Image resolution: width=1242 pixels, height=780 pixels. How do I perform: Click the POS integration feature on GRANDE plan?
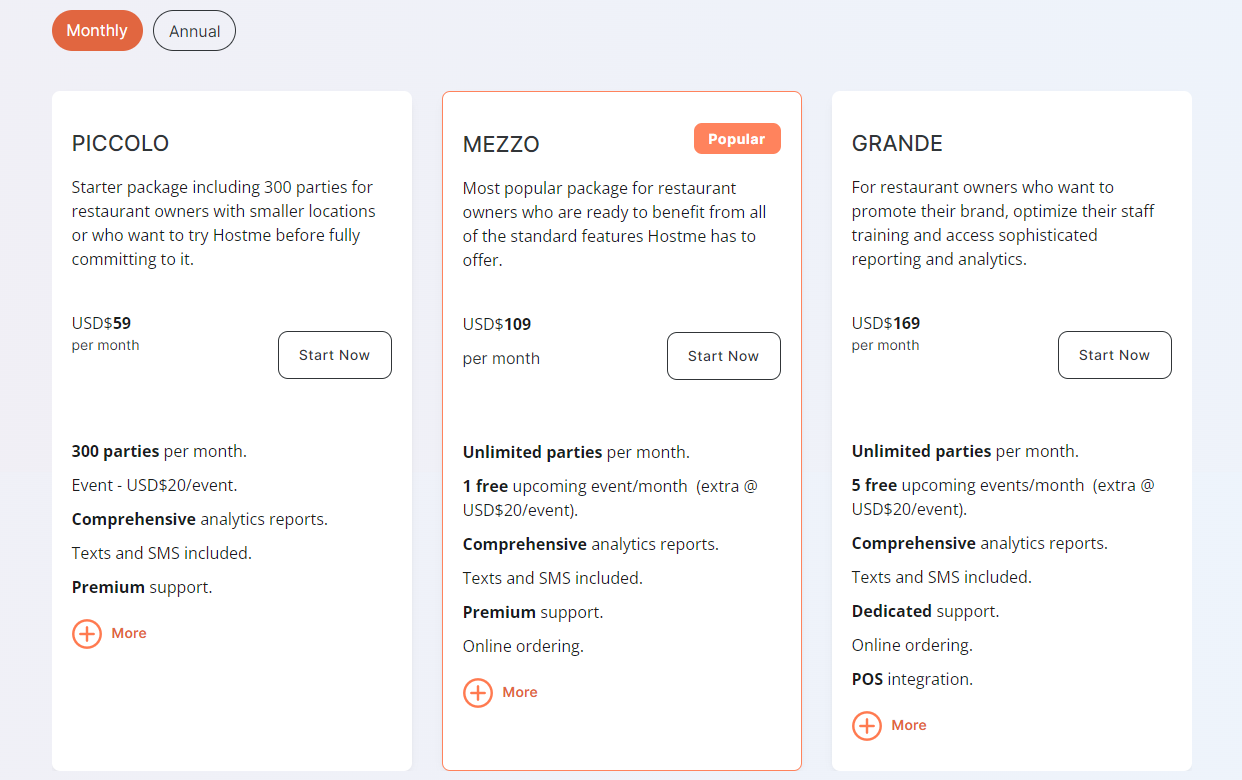[x=912, y=678]
